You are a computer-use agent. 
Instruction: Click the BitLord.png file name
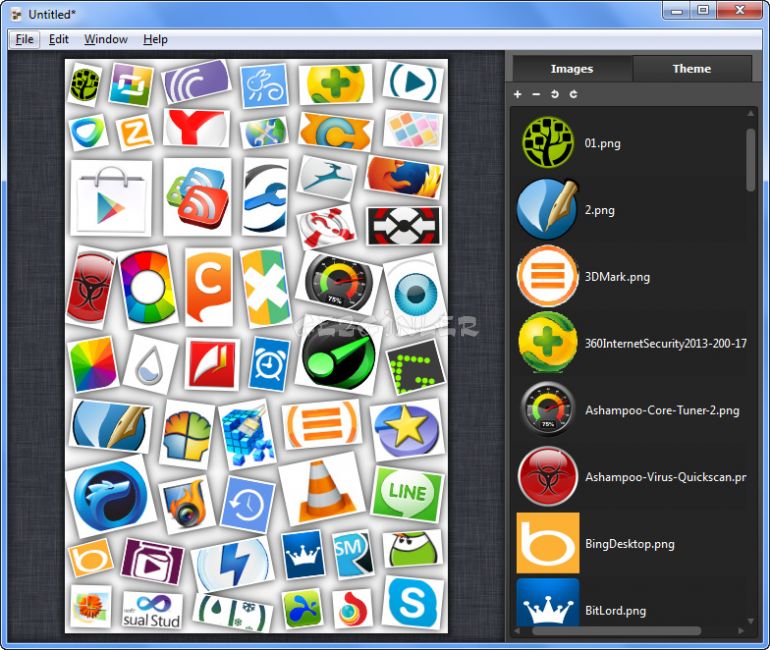click(615, 611)
